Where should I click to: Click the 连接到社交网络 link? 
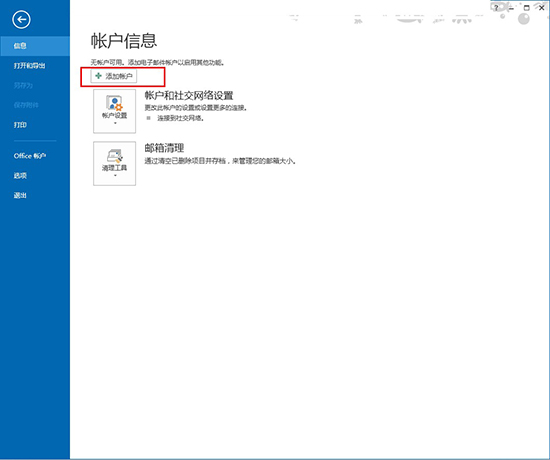[180, 118]
